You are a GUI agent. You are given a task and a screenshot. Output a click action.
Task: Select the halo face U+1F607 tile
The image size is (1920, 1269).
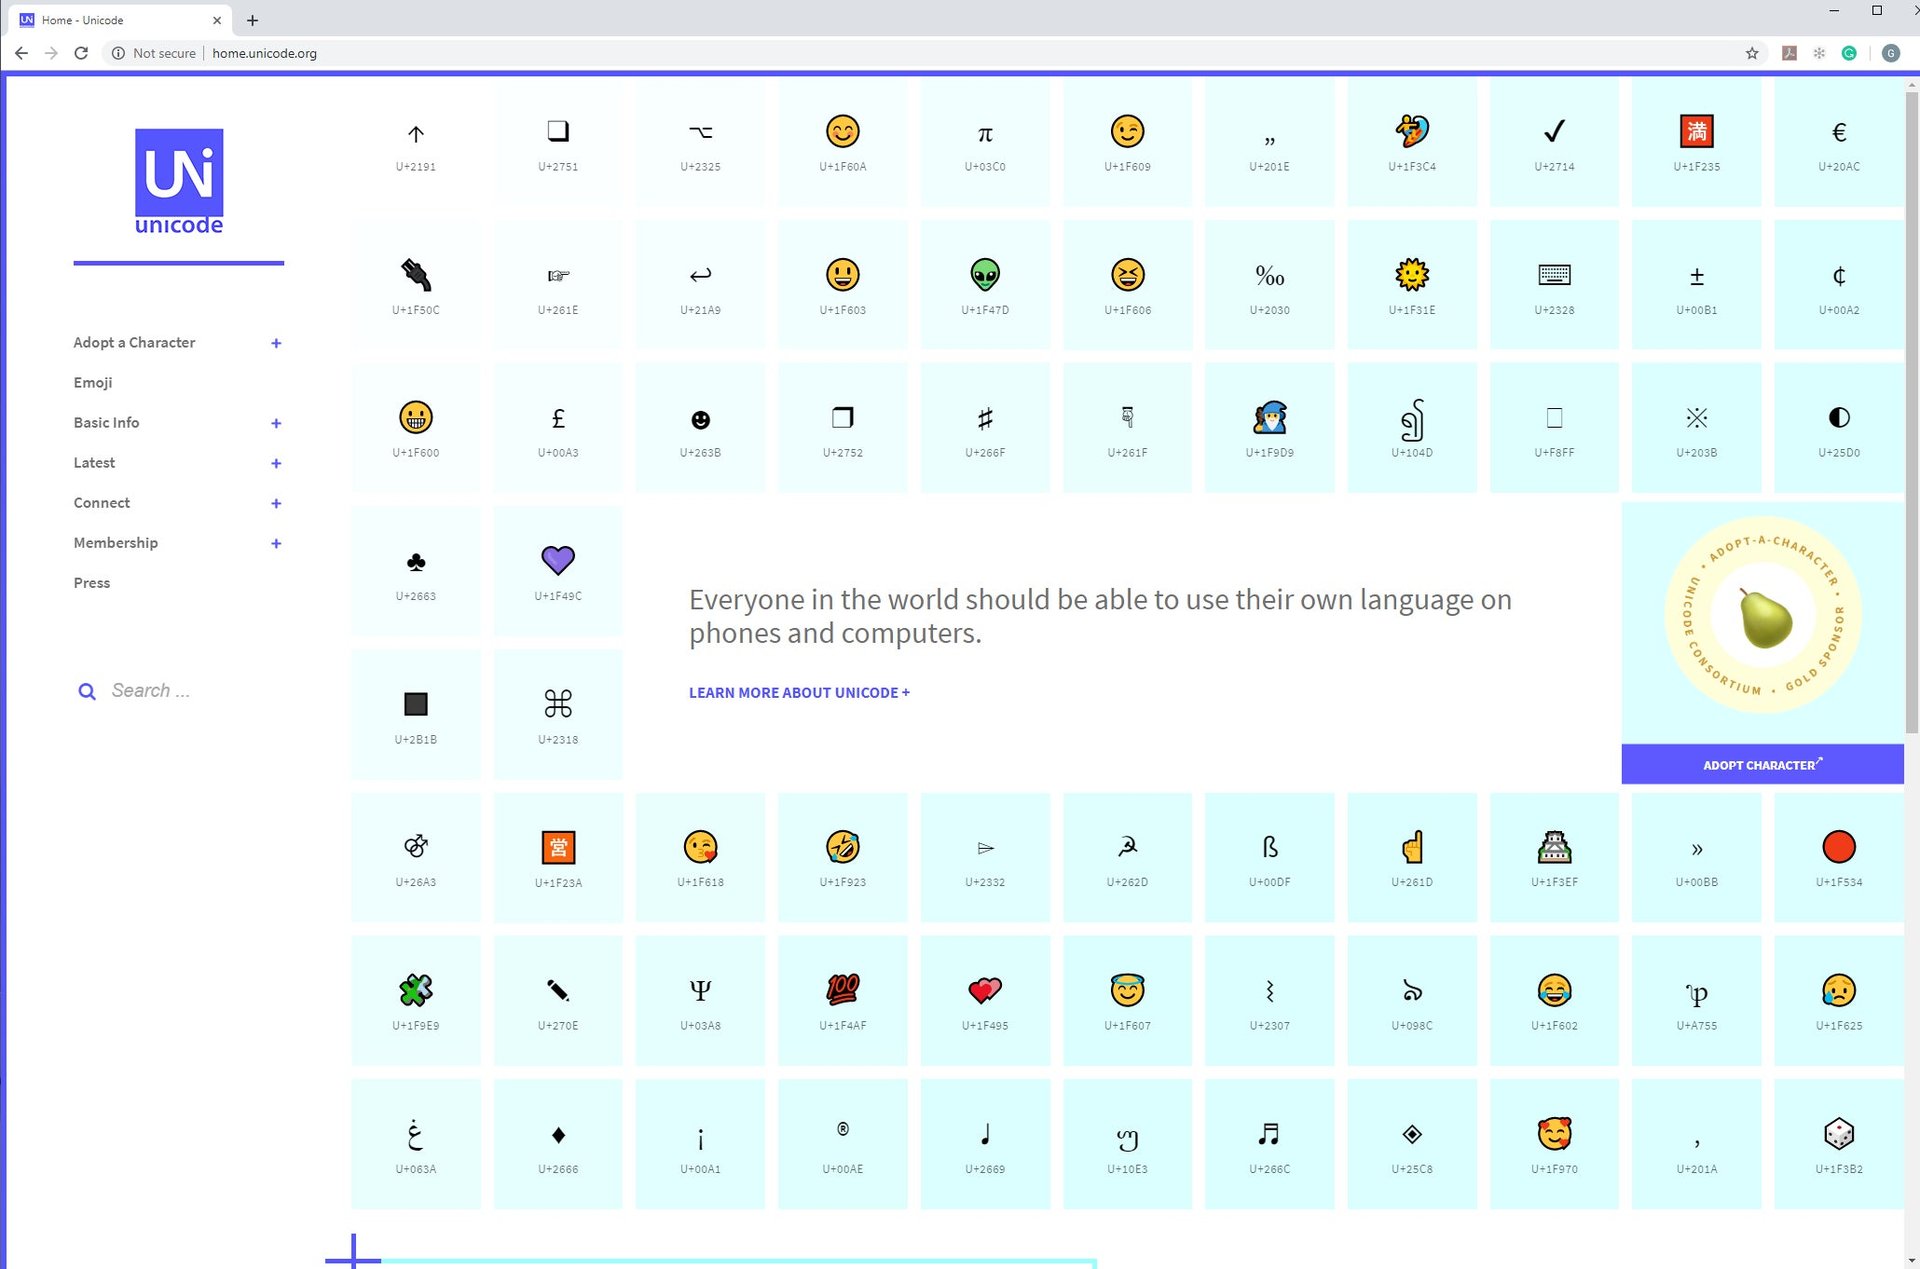point(1127,1001)
